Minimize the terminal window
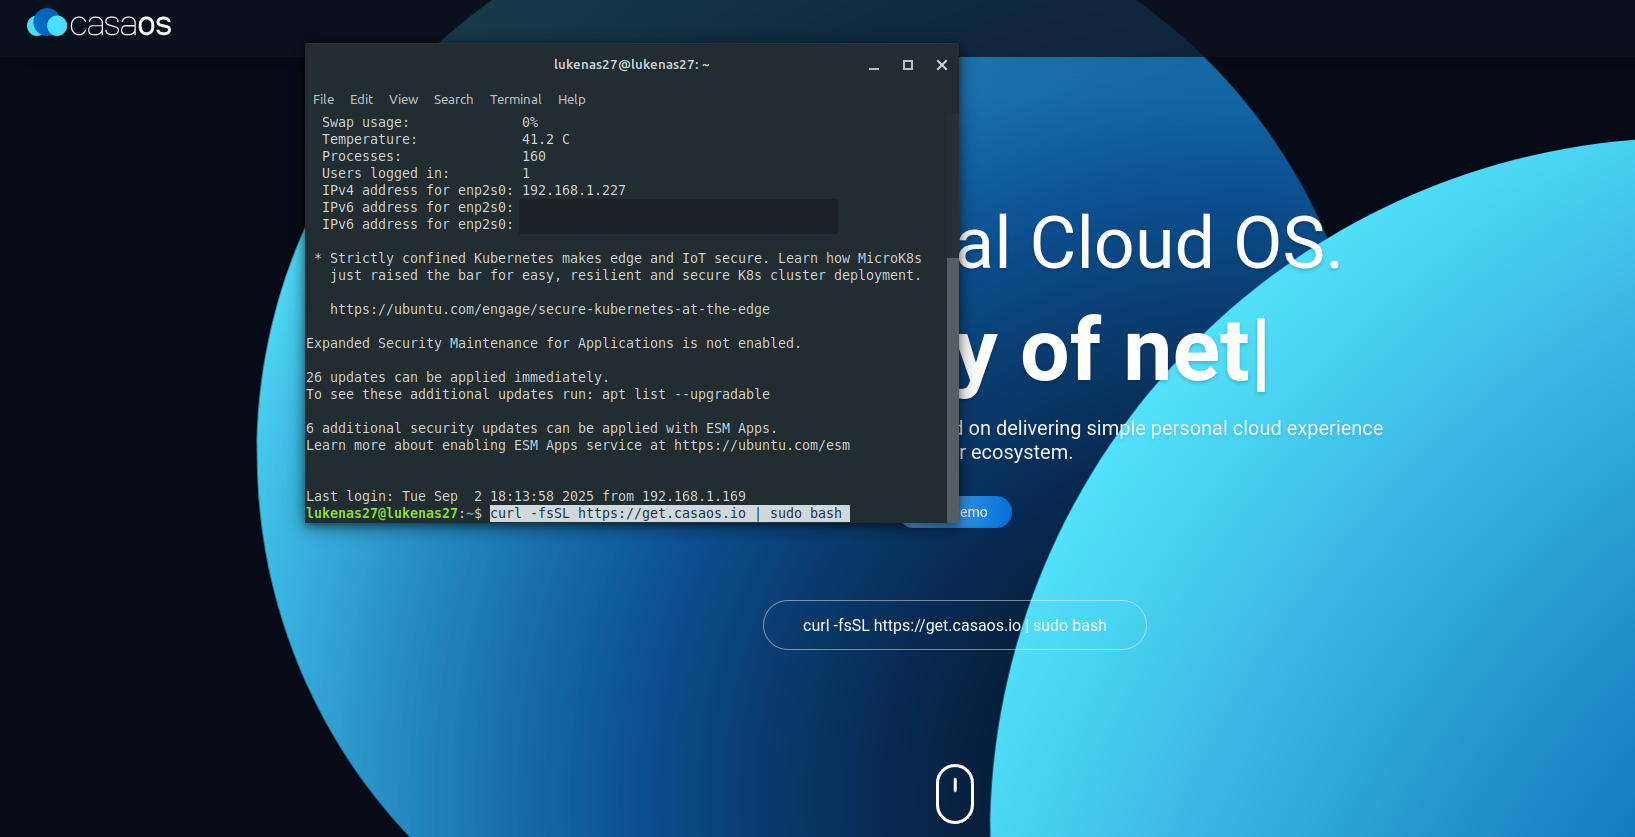 [874, 65]
